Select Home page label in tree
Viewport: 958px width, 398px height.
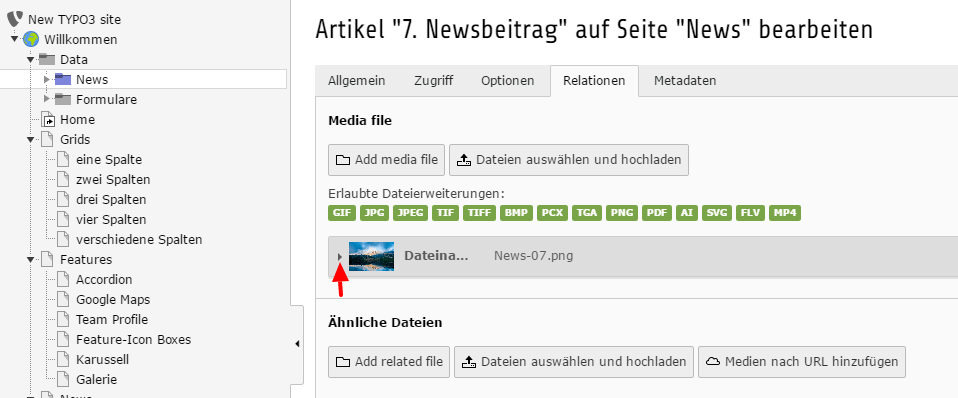tap(78, 119)
